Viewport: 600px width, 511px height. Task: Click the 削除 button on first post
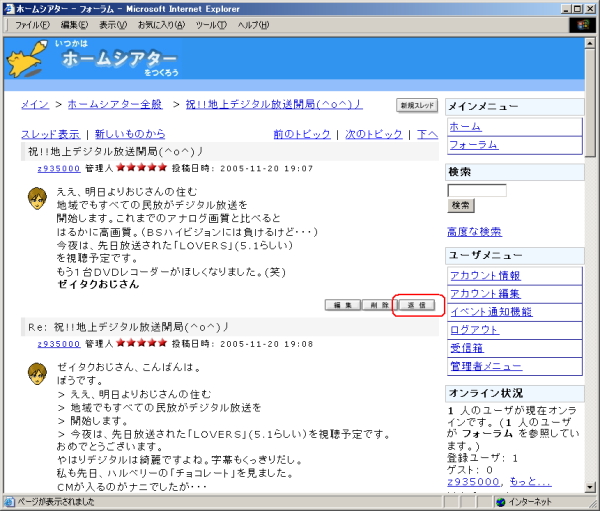[x=380, y=305]
